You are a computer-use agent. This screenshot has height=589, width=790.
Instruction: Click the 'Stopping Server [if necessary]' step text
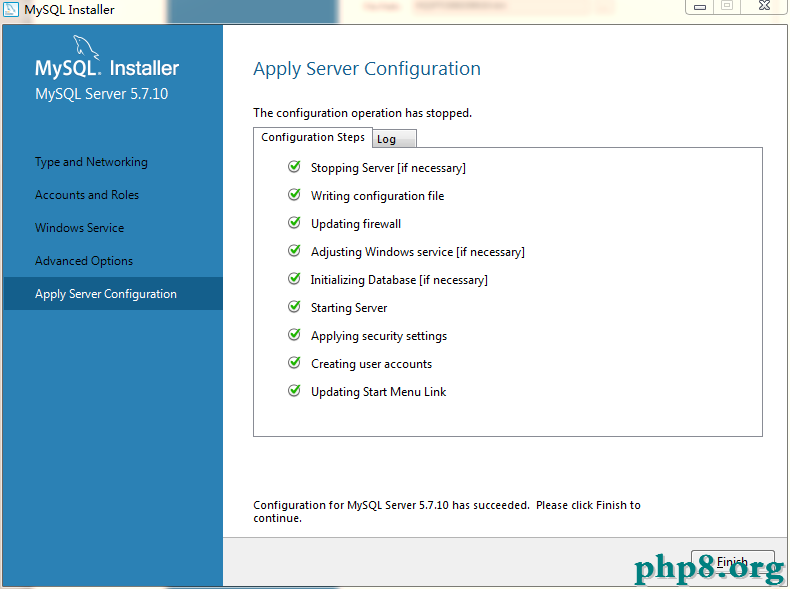[x=388, y=168]
